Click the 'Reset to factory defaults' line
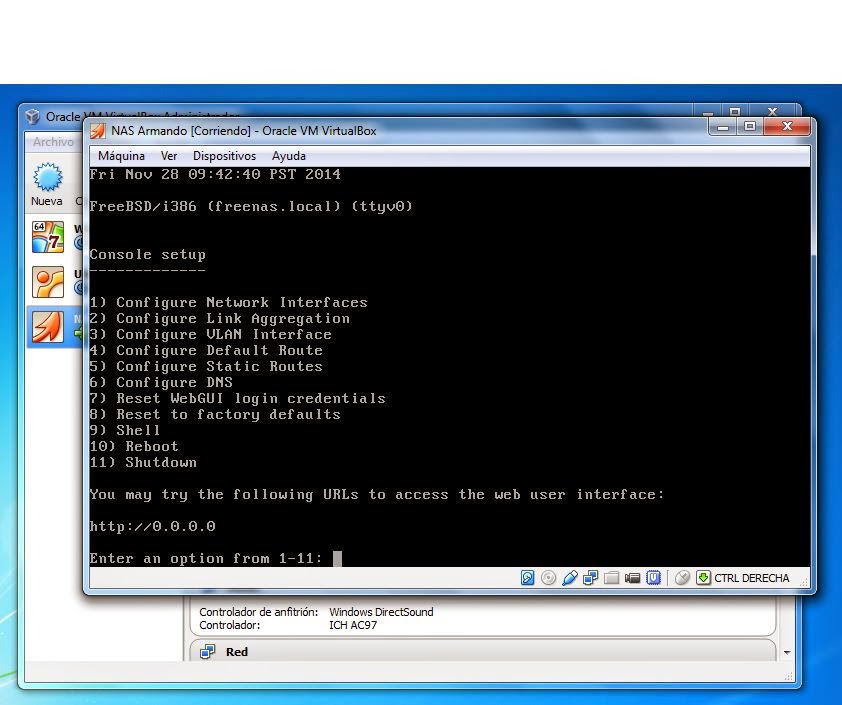842x705 pixels. point(215,415)
